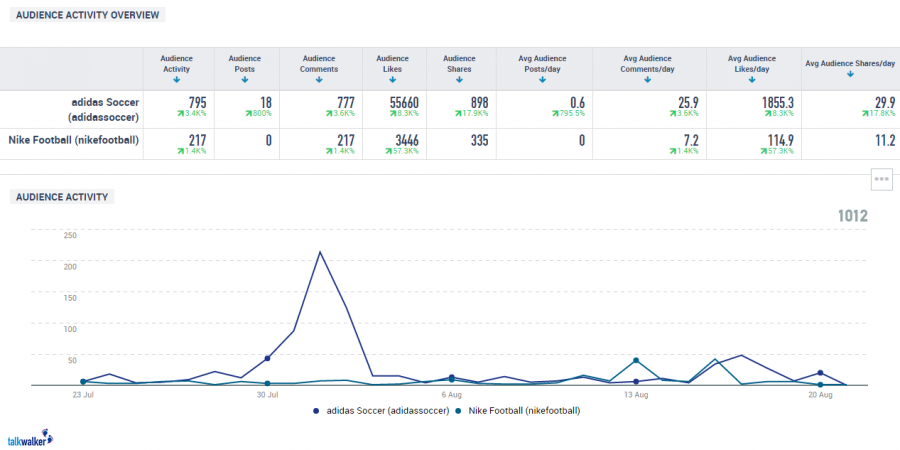Image resolution: width=900 pixels, height=450 pixels.
Task: Sort by Avg Audience Likes/day arrow
Action: point(752,80)
